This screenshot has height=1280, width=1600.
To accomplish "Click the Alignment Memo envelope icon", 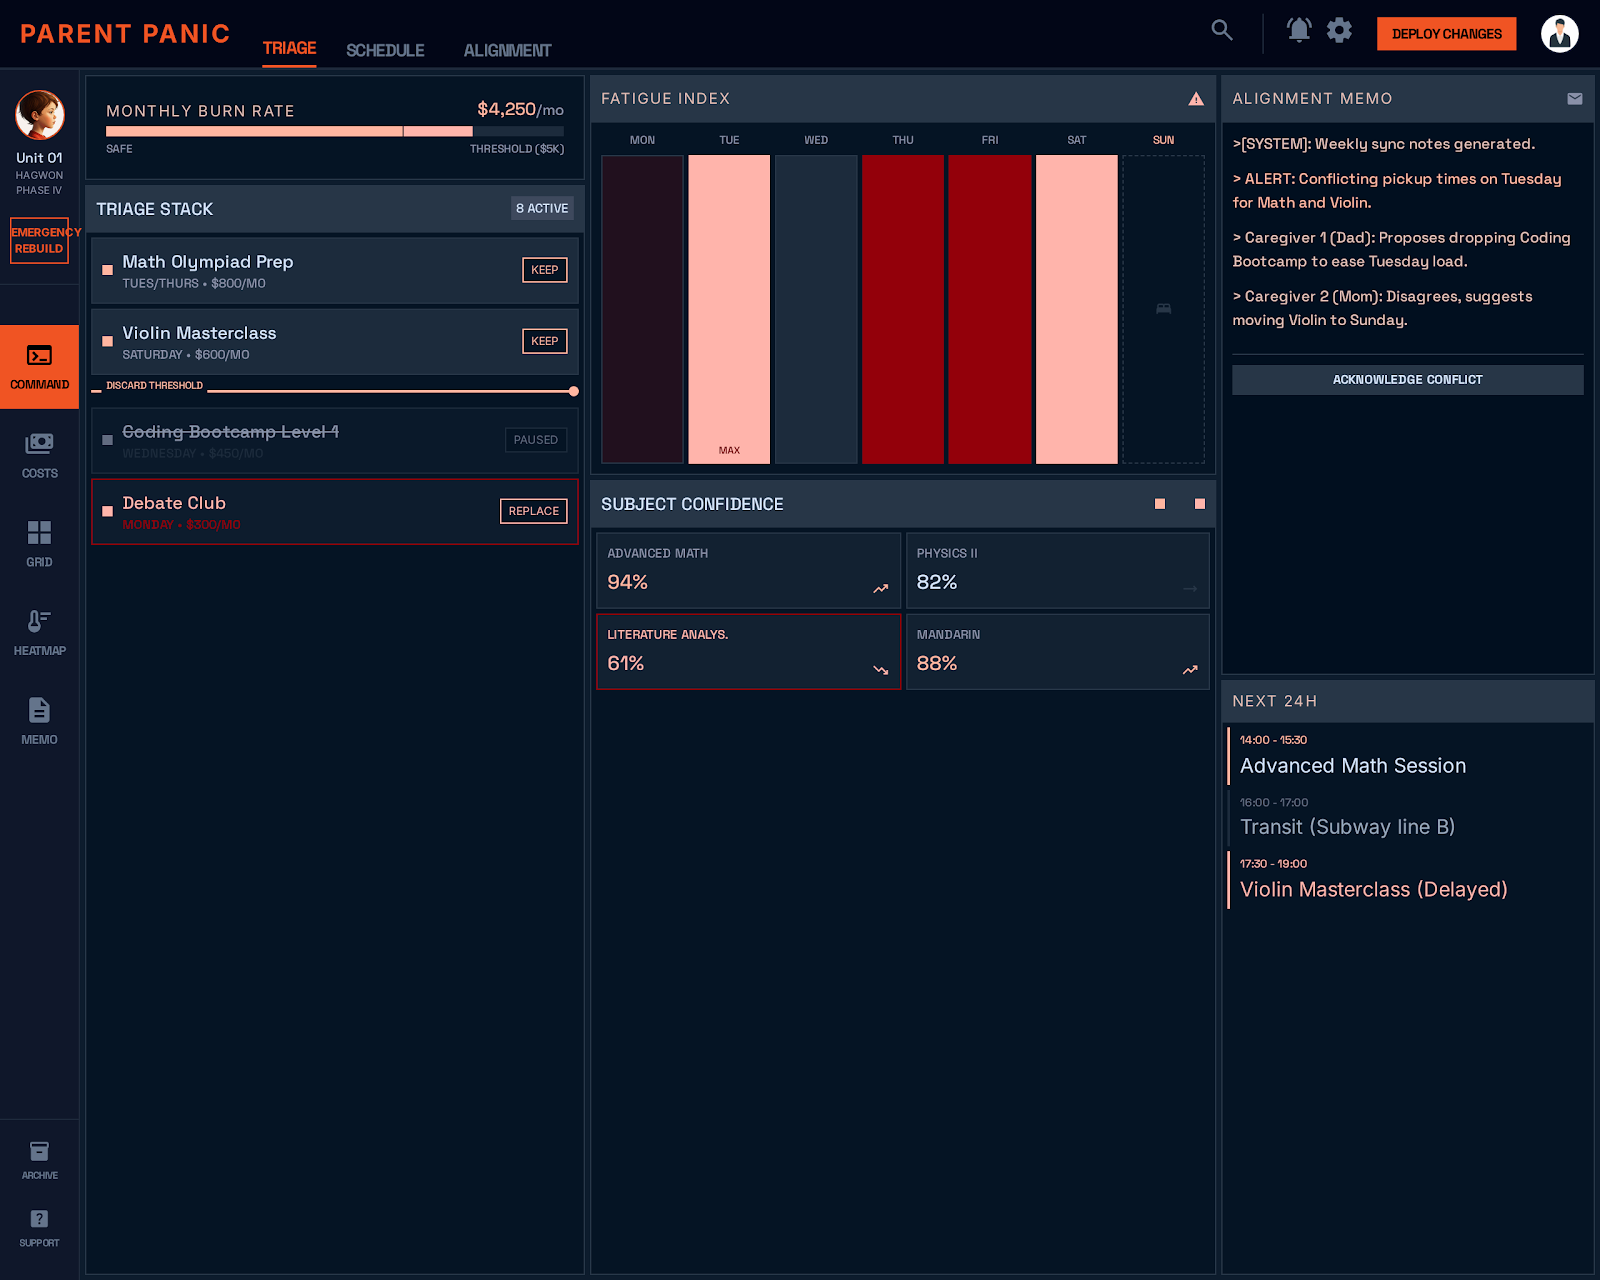I will click(1574, 99).
